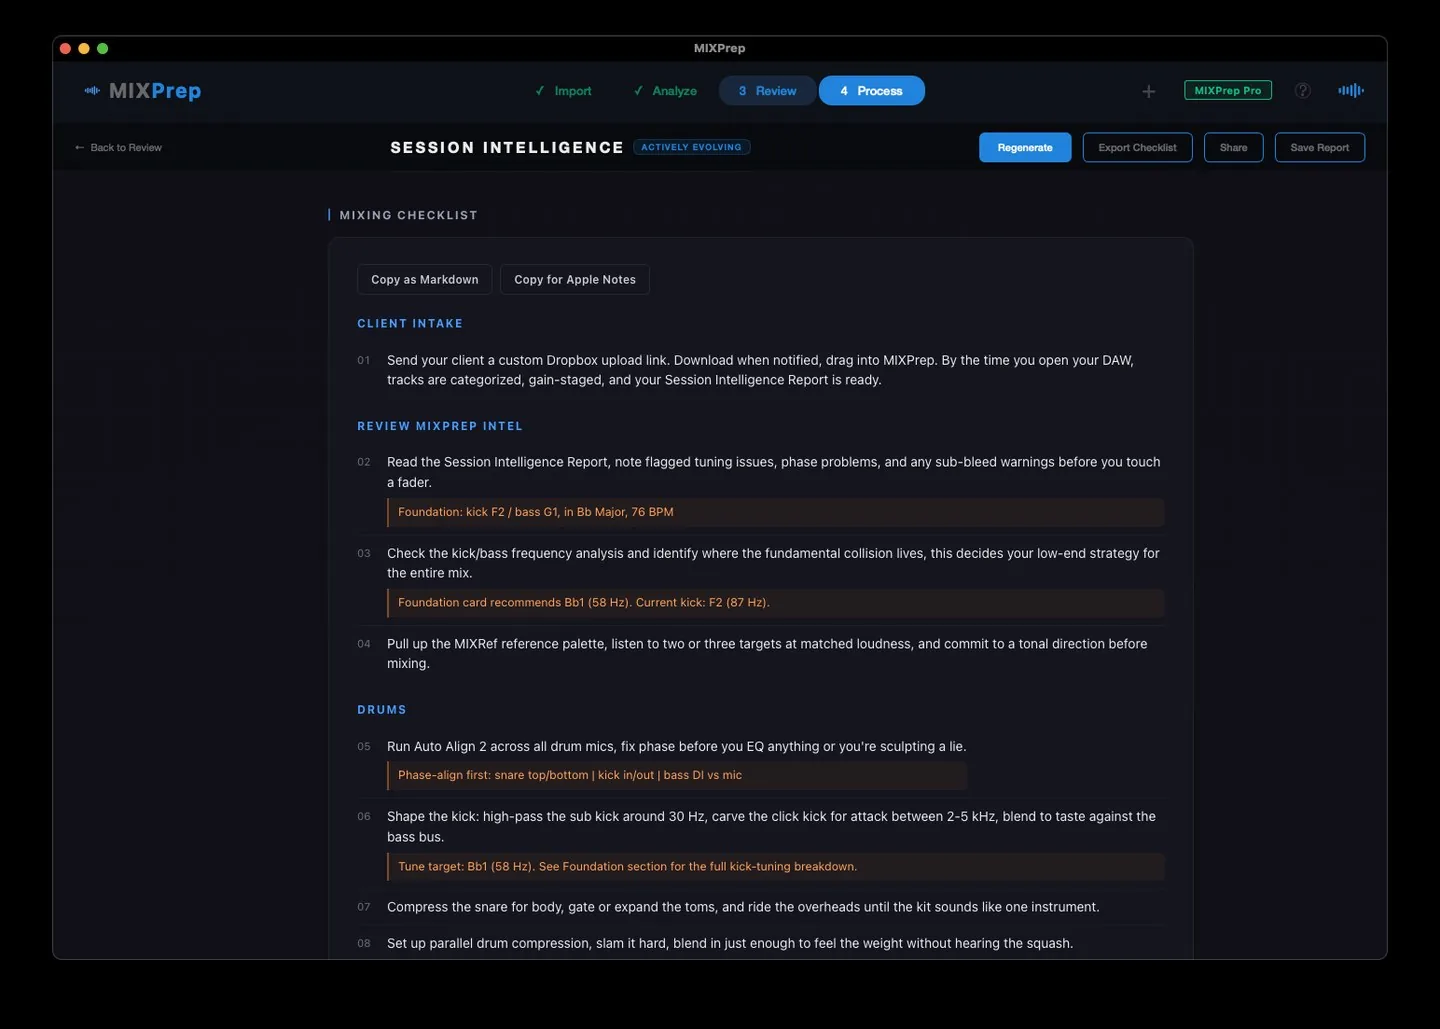Screen dimensions: 1440x1029
Task: Select the step 4 Process tab
Action: [871, 91]
